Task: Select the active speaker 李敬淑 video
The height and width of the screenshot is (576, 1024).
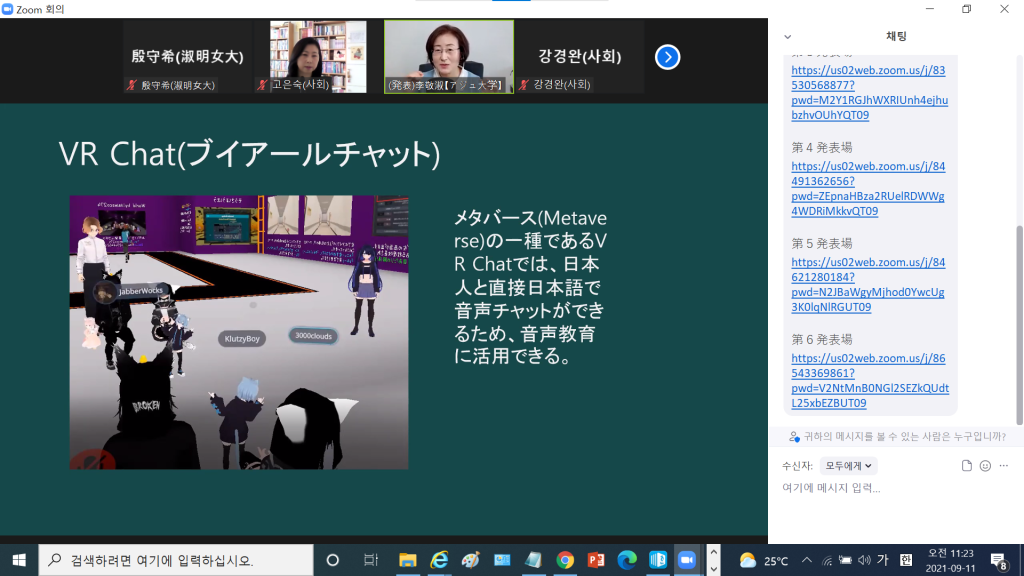Action: 449,57
